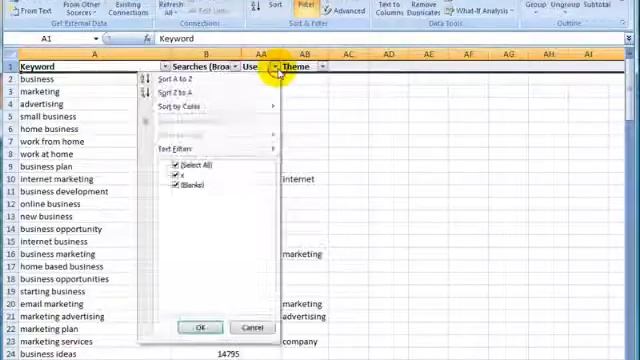Click the vertical scrollbar

[x=629, y=204]
